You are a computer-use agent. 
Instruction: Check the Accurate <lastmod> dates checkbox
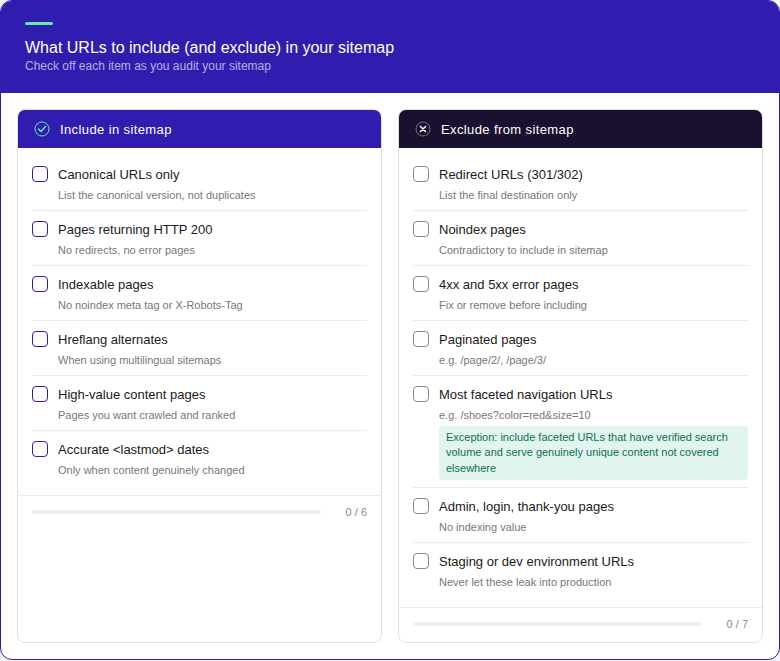pyautogui.click(x=40, y=449)
